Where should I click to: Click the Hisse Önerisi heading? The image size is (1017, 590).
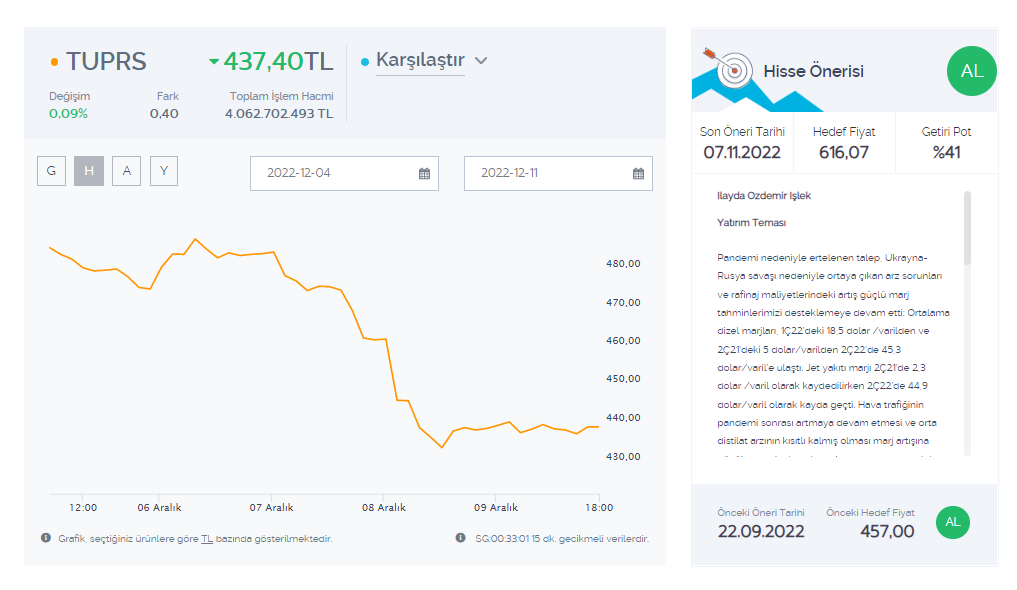[813, 71]
